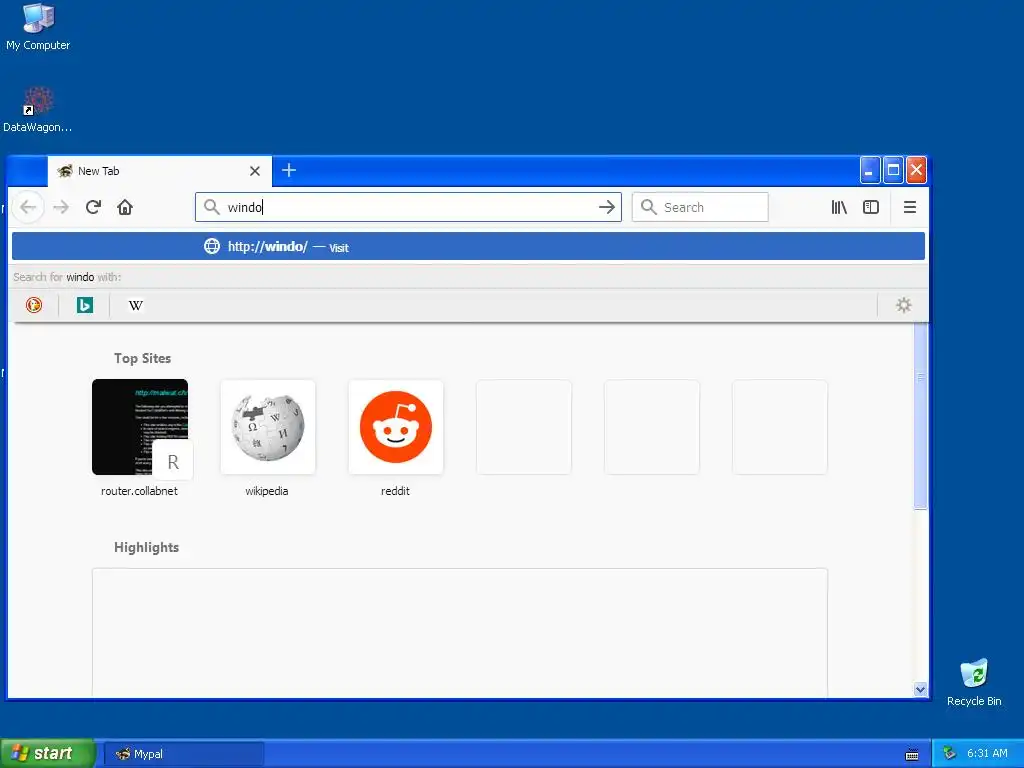
Task: Open the wikipedia top site tile
Action: (268, 427)
